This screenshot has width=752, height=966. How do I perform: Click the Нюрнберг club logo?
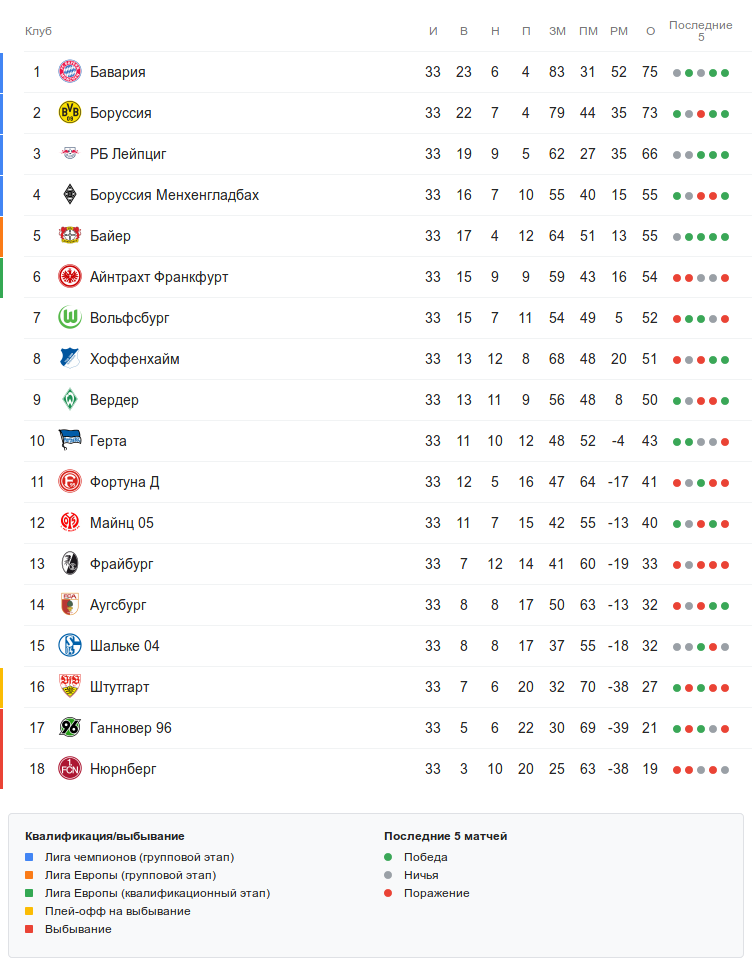(x=70, y=769)
